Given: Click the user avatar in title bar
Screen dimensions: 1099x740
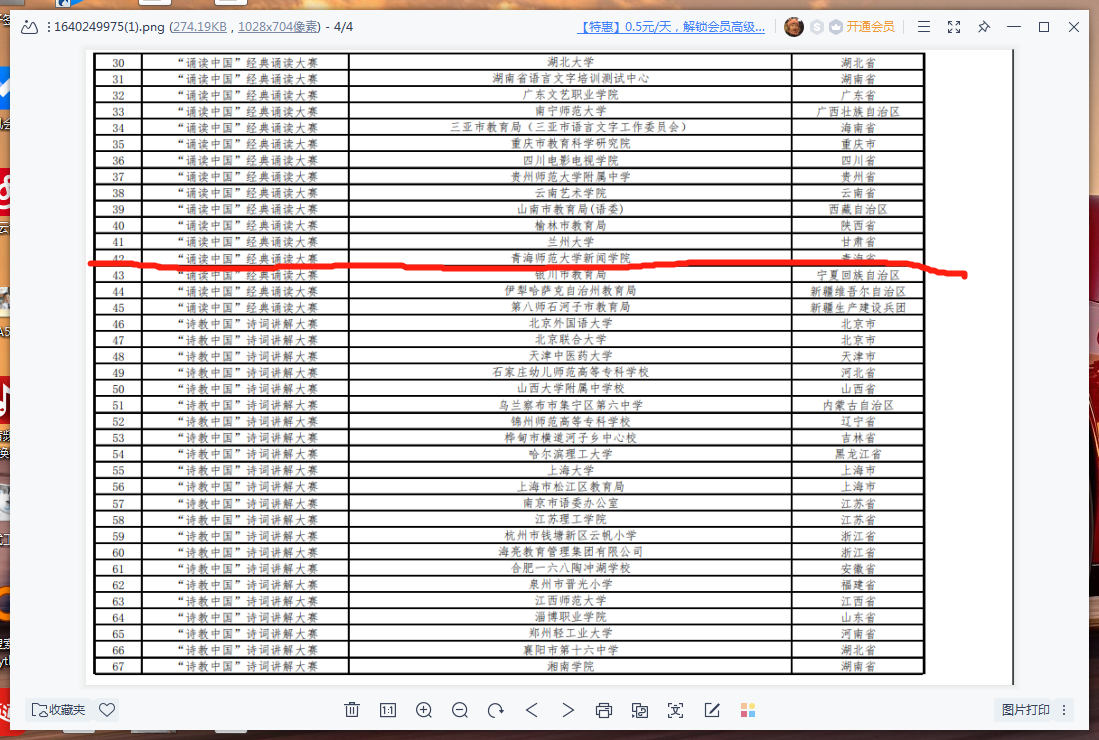Looking at the screenshot, I should 794,27.
